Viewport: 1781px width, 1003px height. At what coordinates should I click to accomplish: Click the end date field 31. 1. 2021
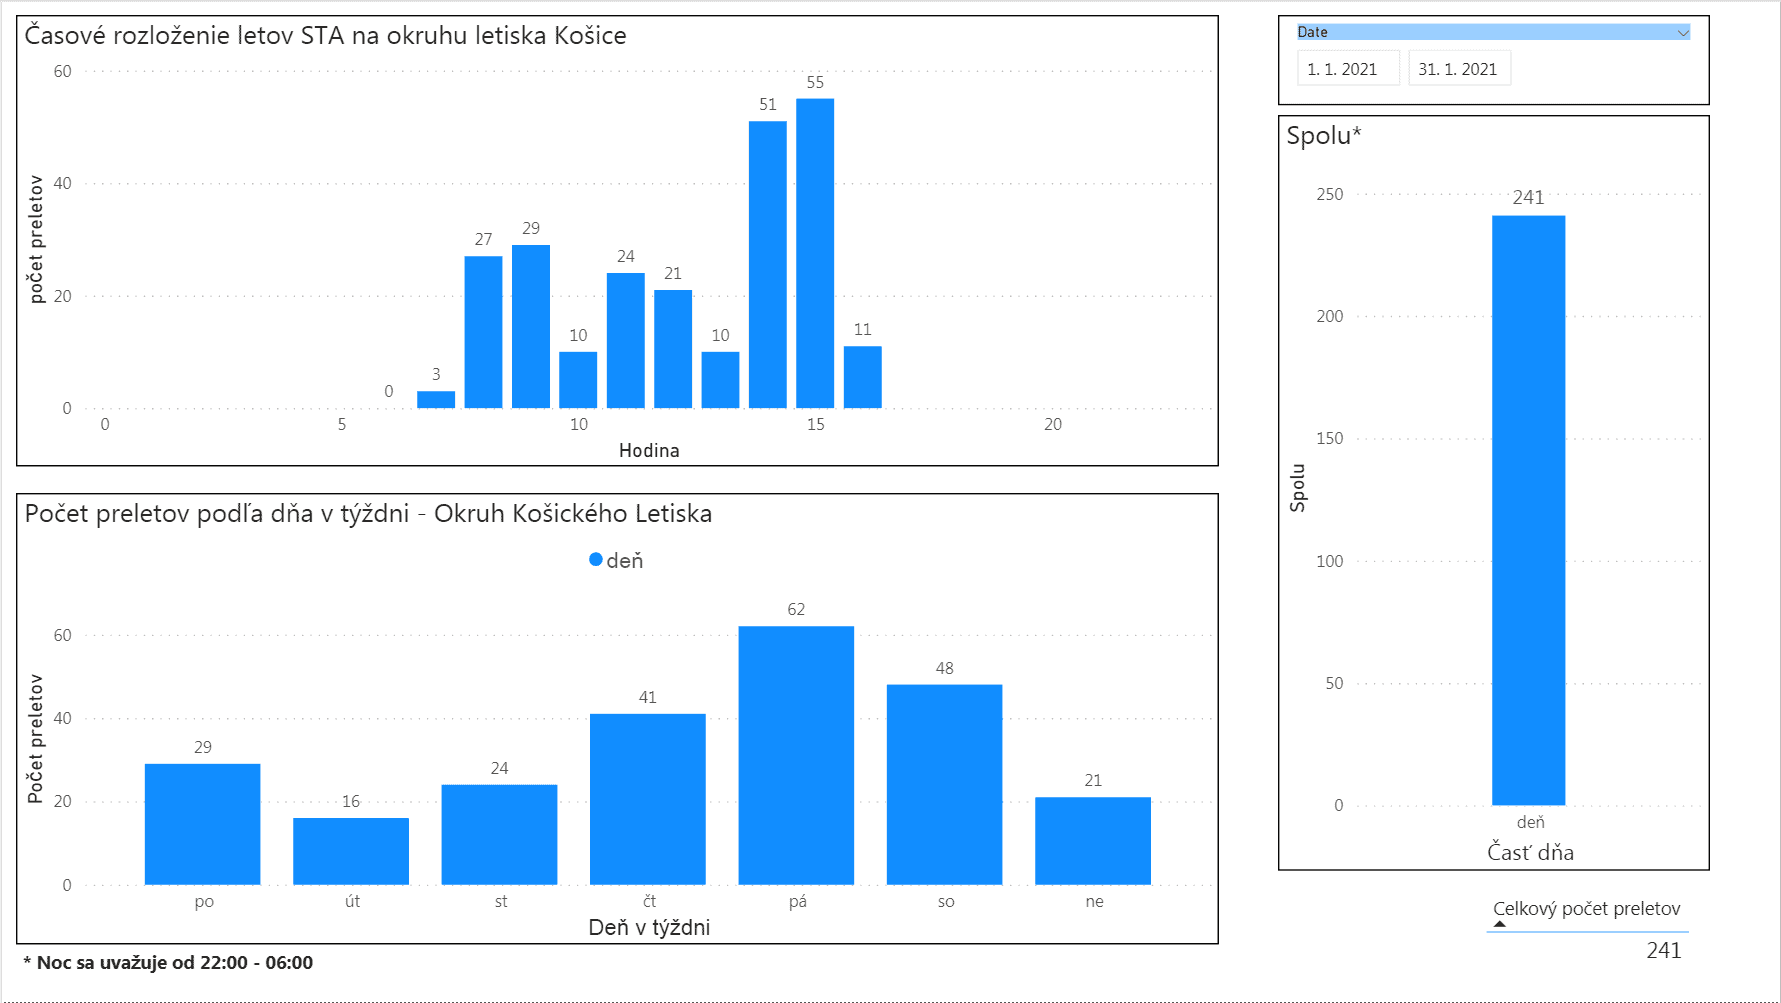coord(1458,69)
